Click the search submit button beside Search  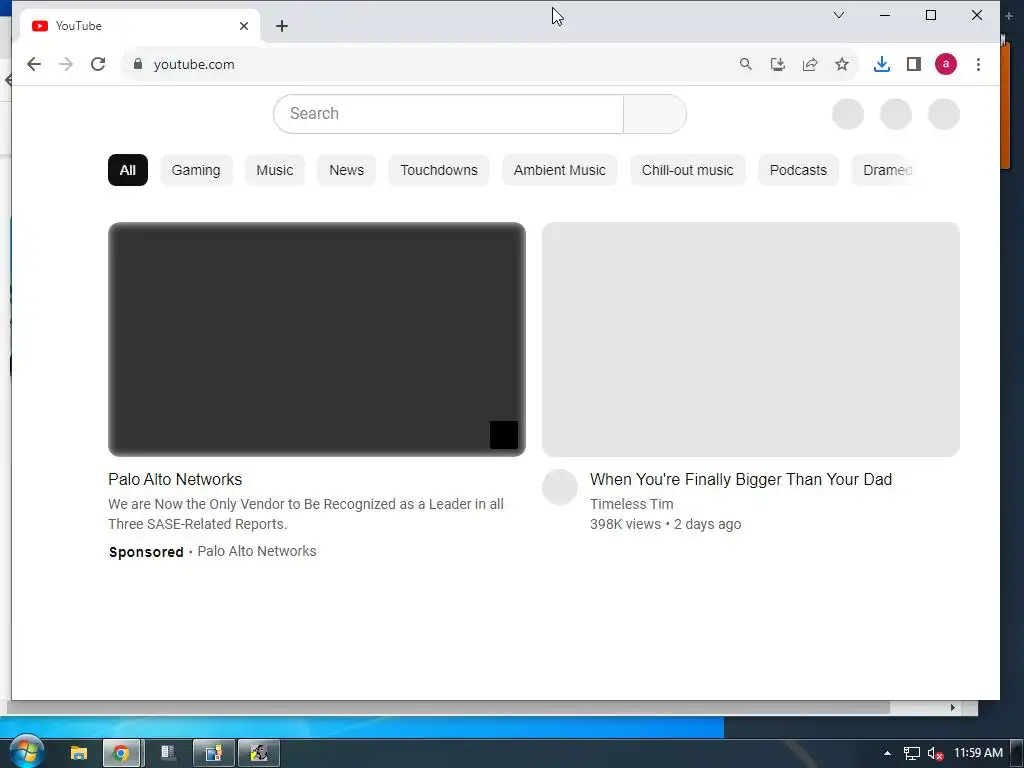pyautogui.click(x=655, y=114)
